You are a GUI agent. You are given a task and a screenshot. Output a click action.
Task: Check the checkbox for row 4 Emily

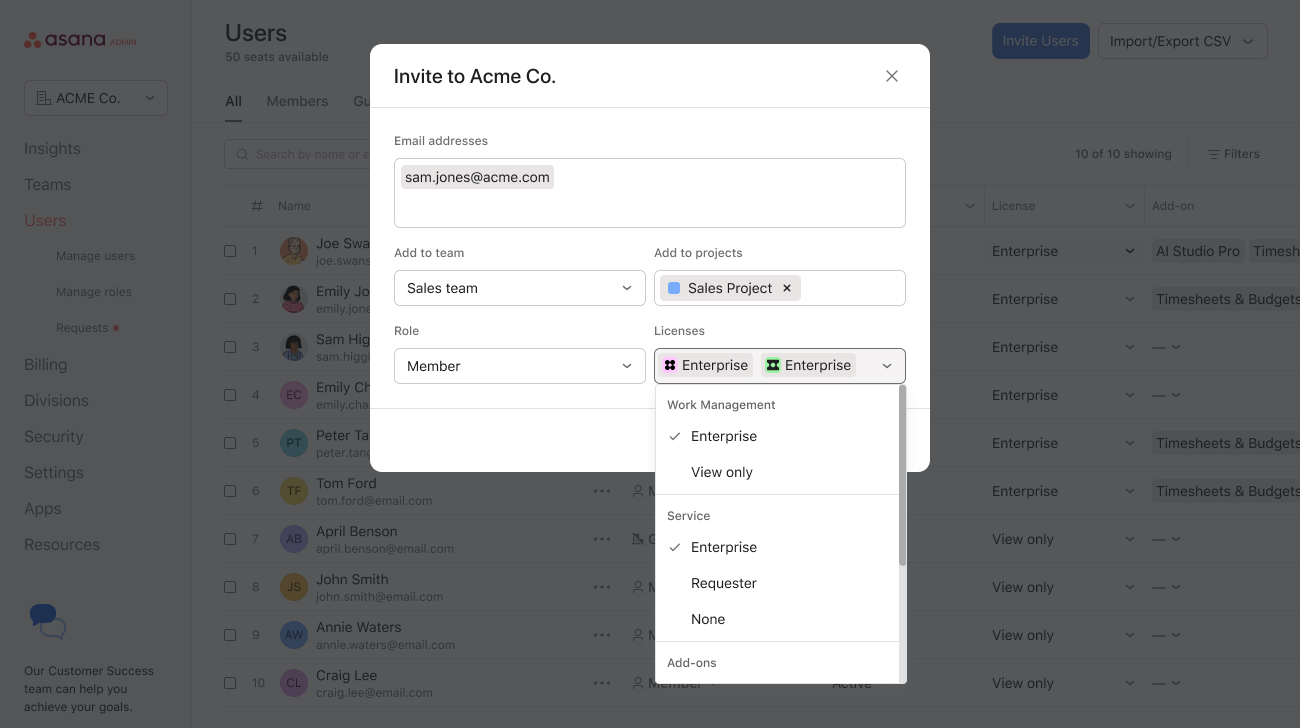(x=230, y=395)
